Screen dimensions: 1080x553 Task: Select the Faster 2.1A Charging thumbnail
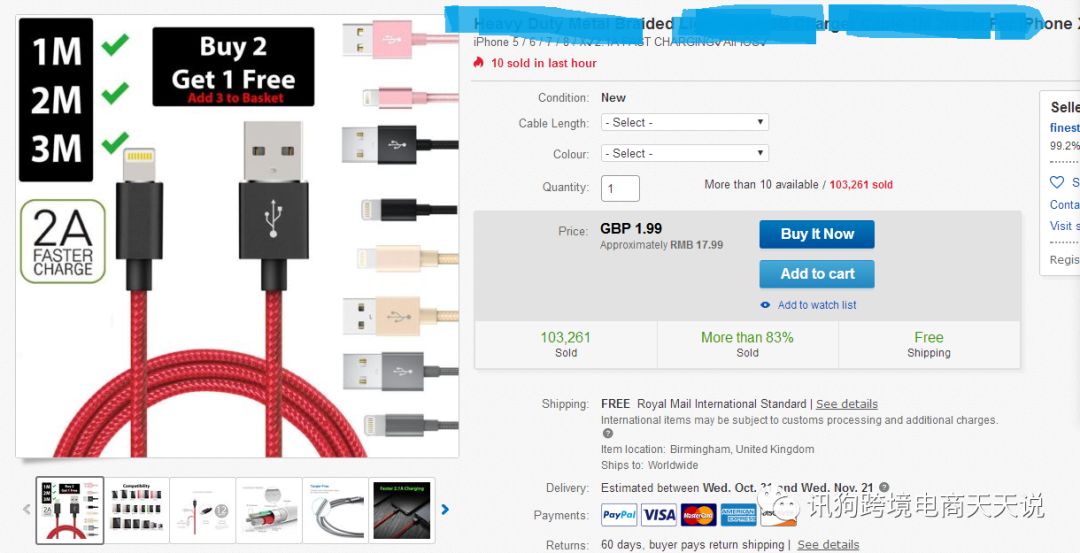[402, 510]
